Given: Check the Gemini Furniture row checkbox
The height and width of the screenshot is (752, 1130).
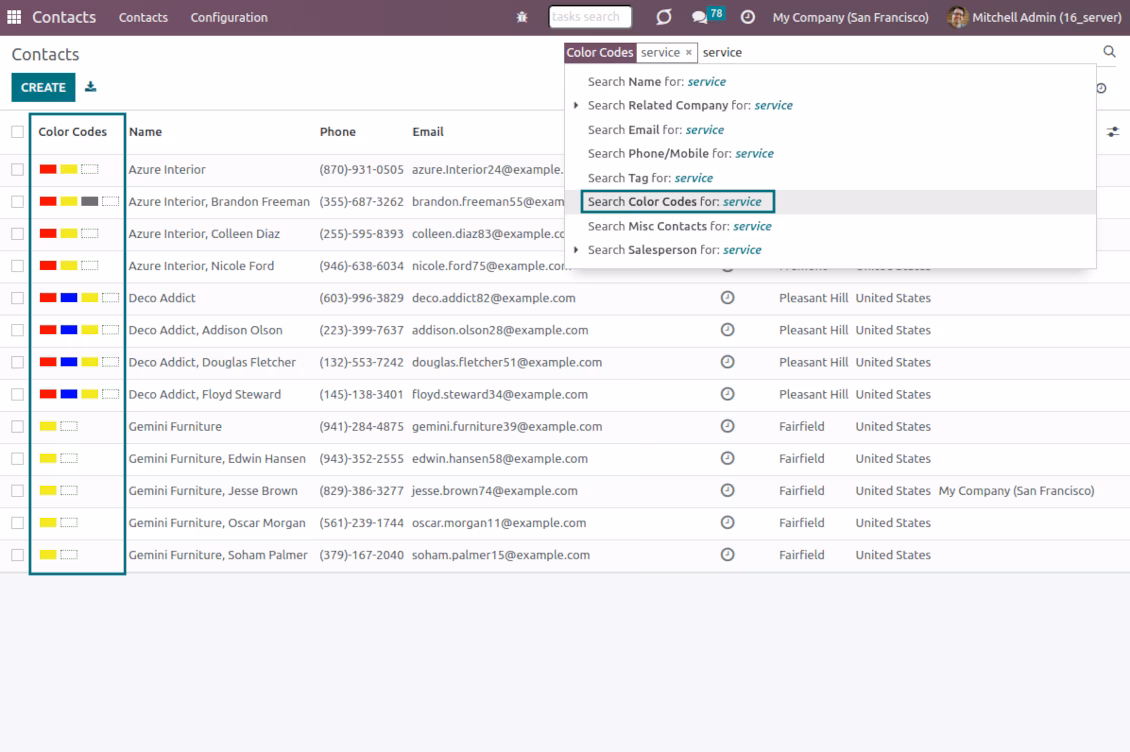Looking at the screenshot, I should pos(17,426).
